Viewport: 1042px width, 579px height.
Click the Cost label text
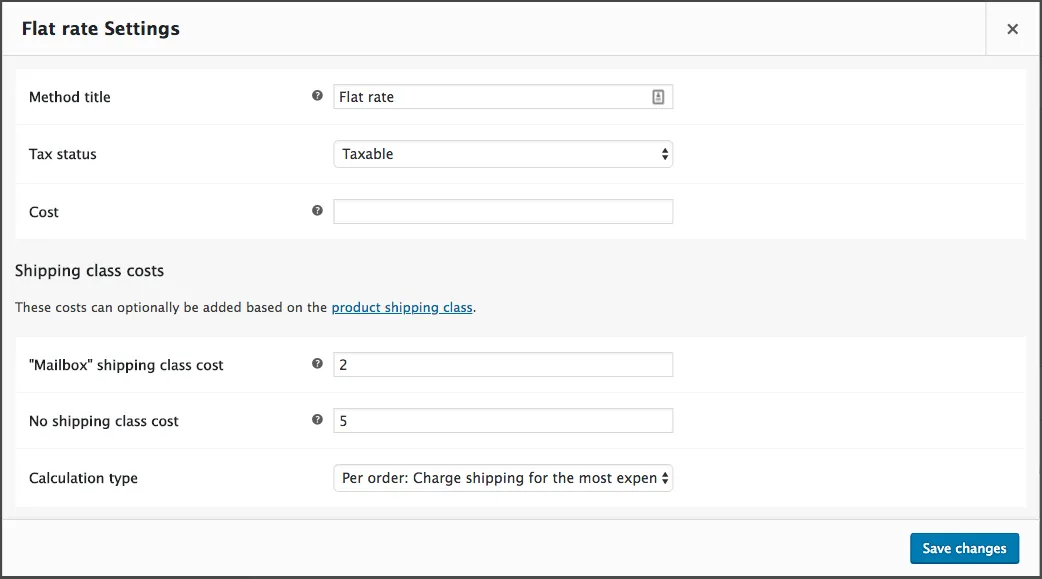click(x=44, y=212)
